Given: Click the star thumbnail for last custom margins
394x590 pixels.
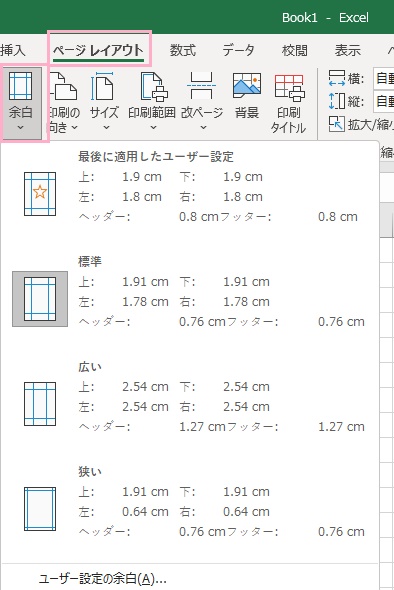Looking at the screenshot, I should tap(40, 194).
